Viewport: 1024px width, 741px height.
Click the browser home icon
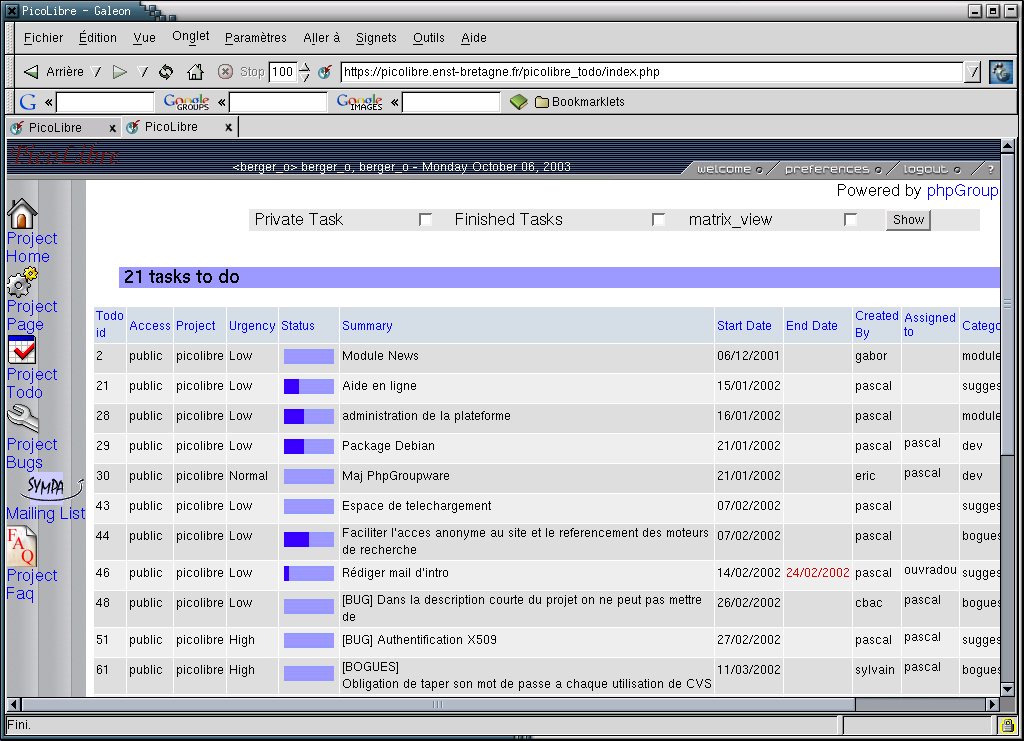coord(195,72)
